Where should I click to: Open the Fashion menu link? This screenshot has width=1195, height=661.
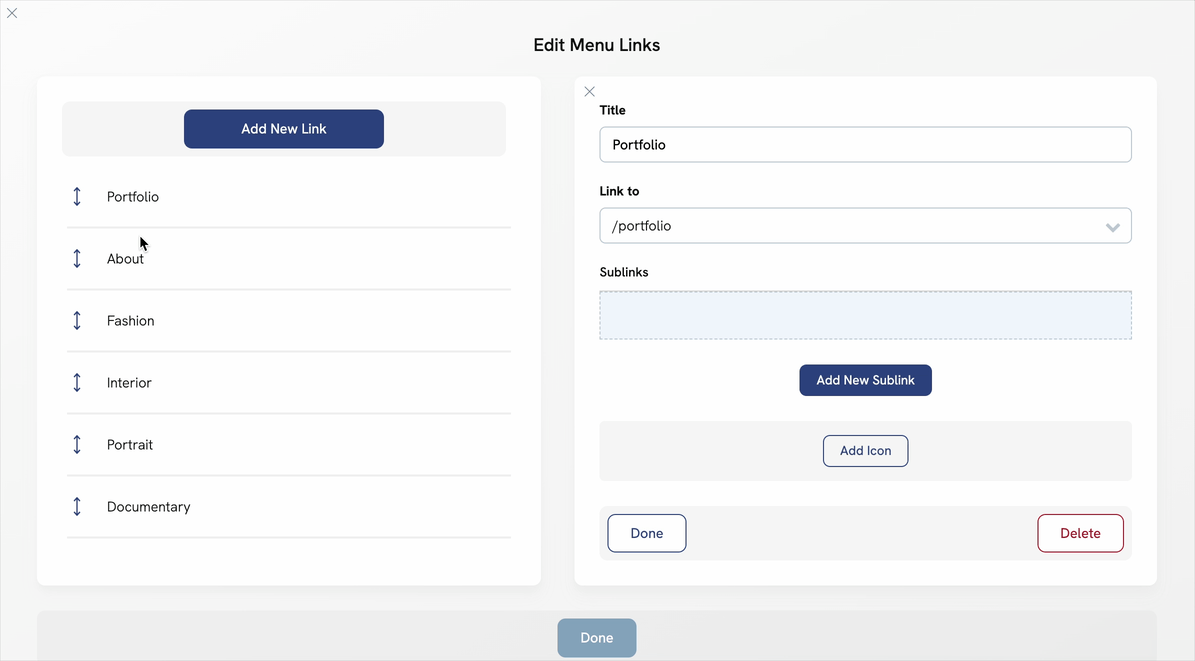pos(130,321)
